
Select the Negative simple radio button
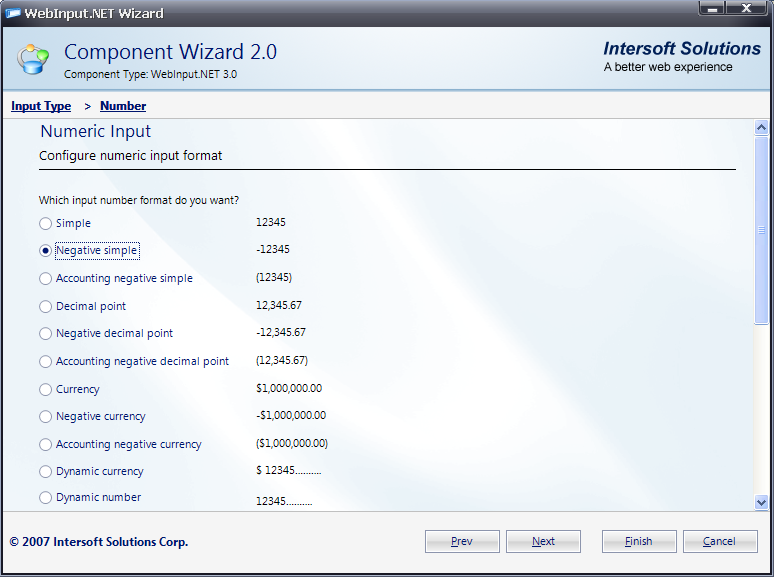pos(45,251)
